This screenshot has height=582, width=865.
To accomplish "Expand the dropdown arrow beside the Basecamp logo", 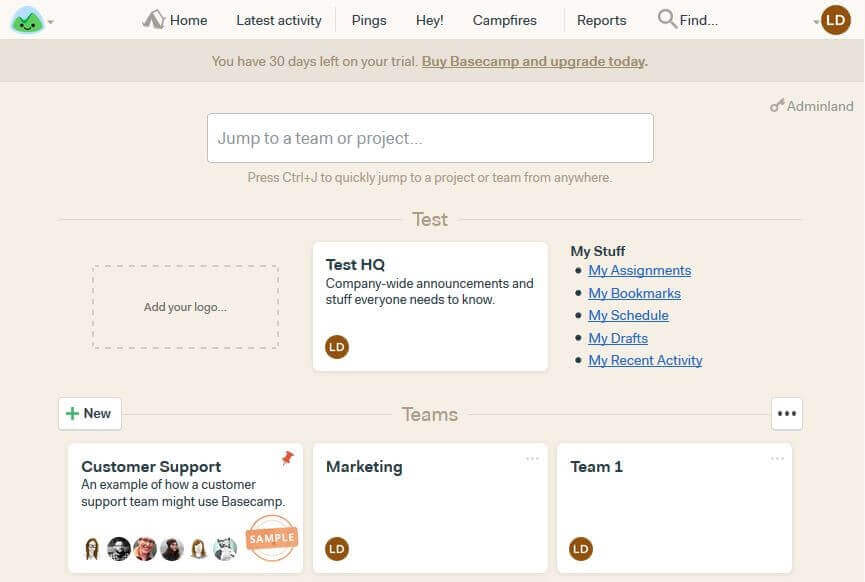I will [50, 20].
